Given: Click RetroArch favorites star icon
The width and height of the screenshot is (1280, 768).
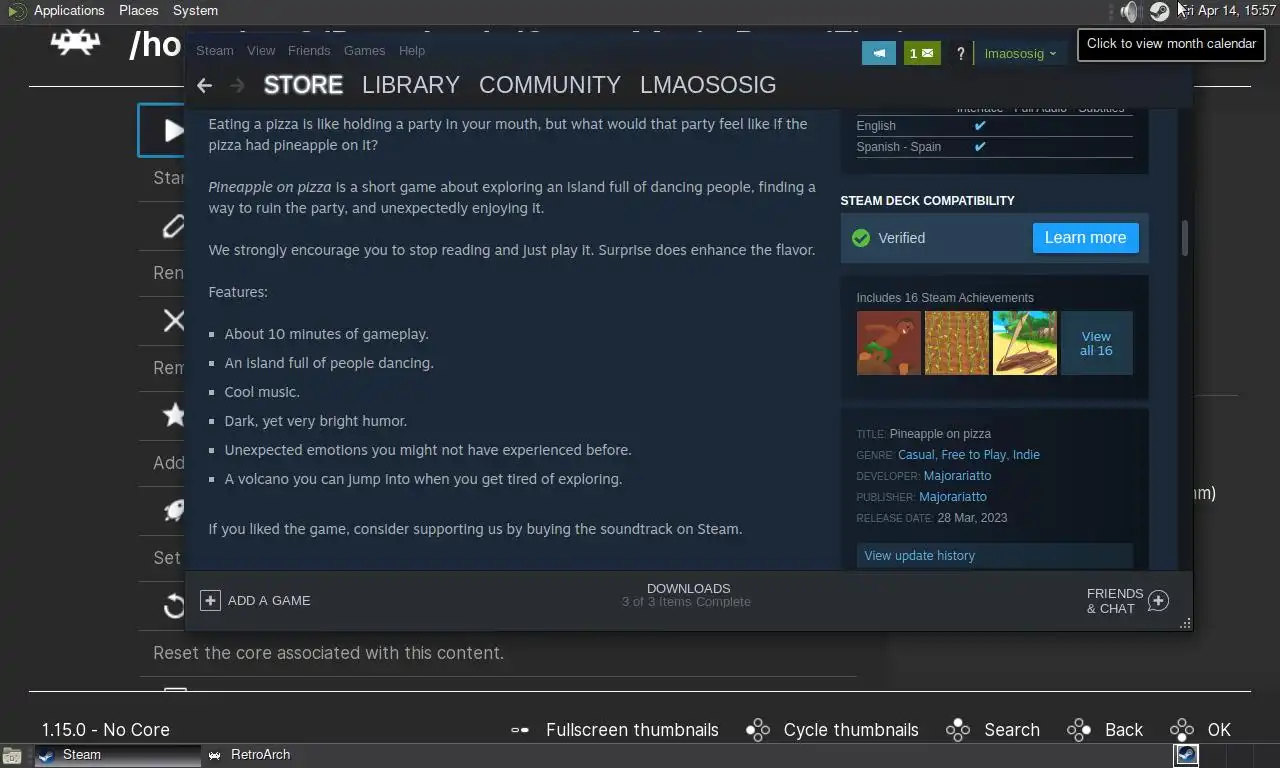Looking at the screenshot, I should point(174,414).
